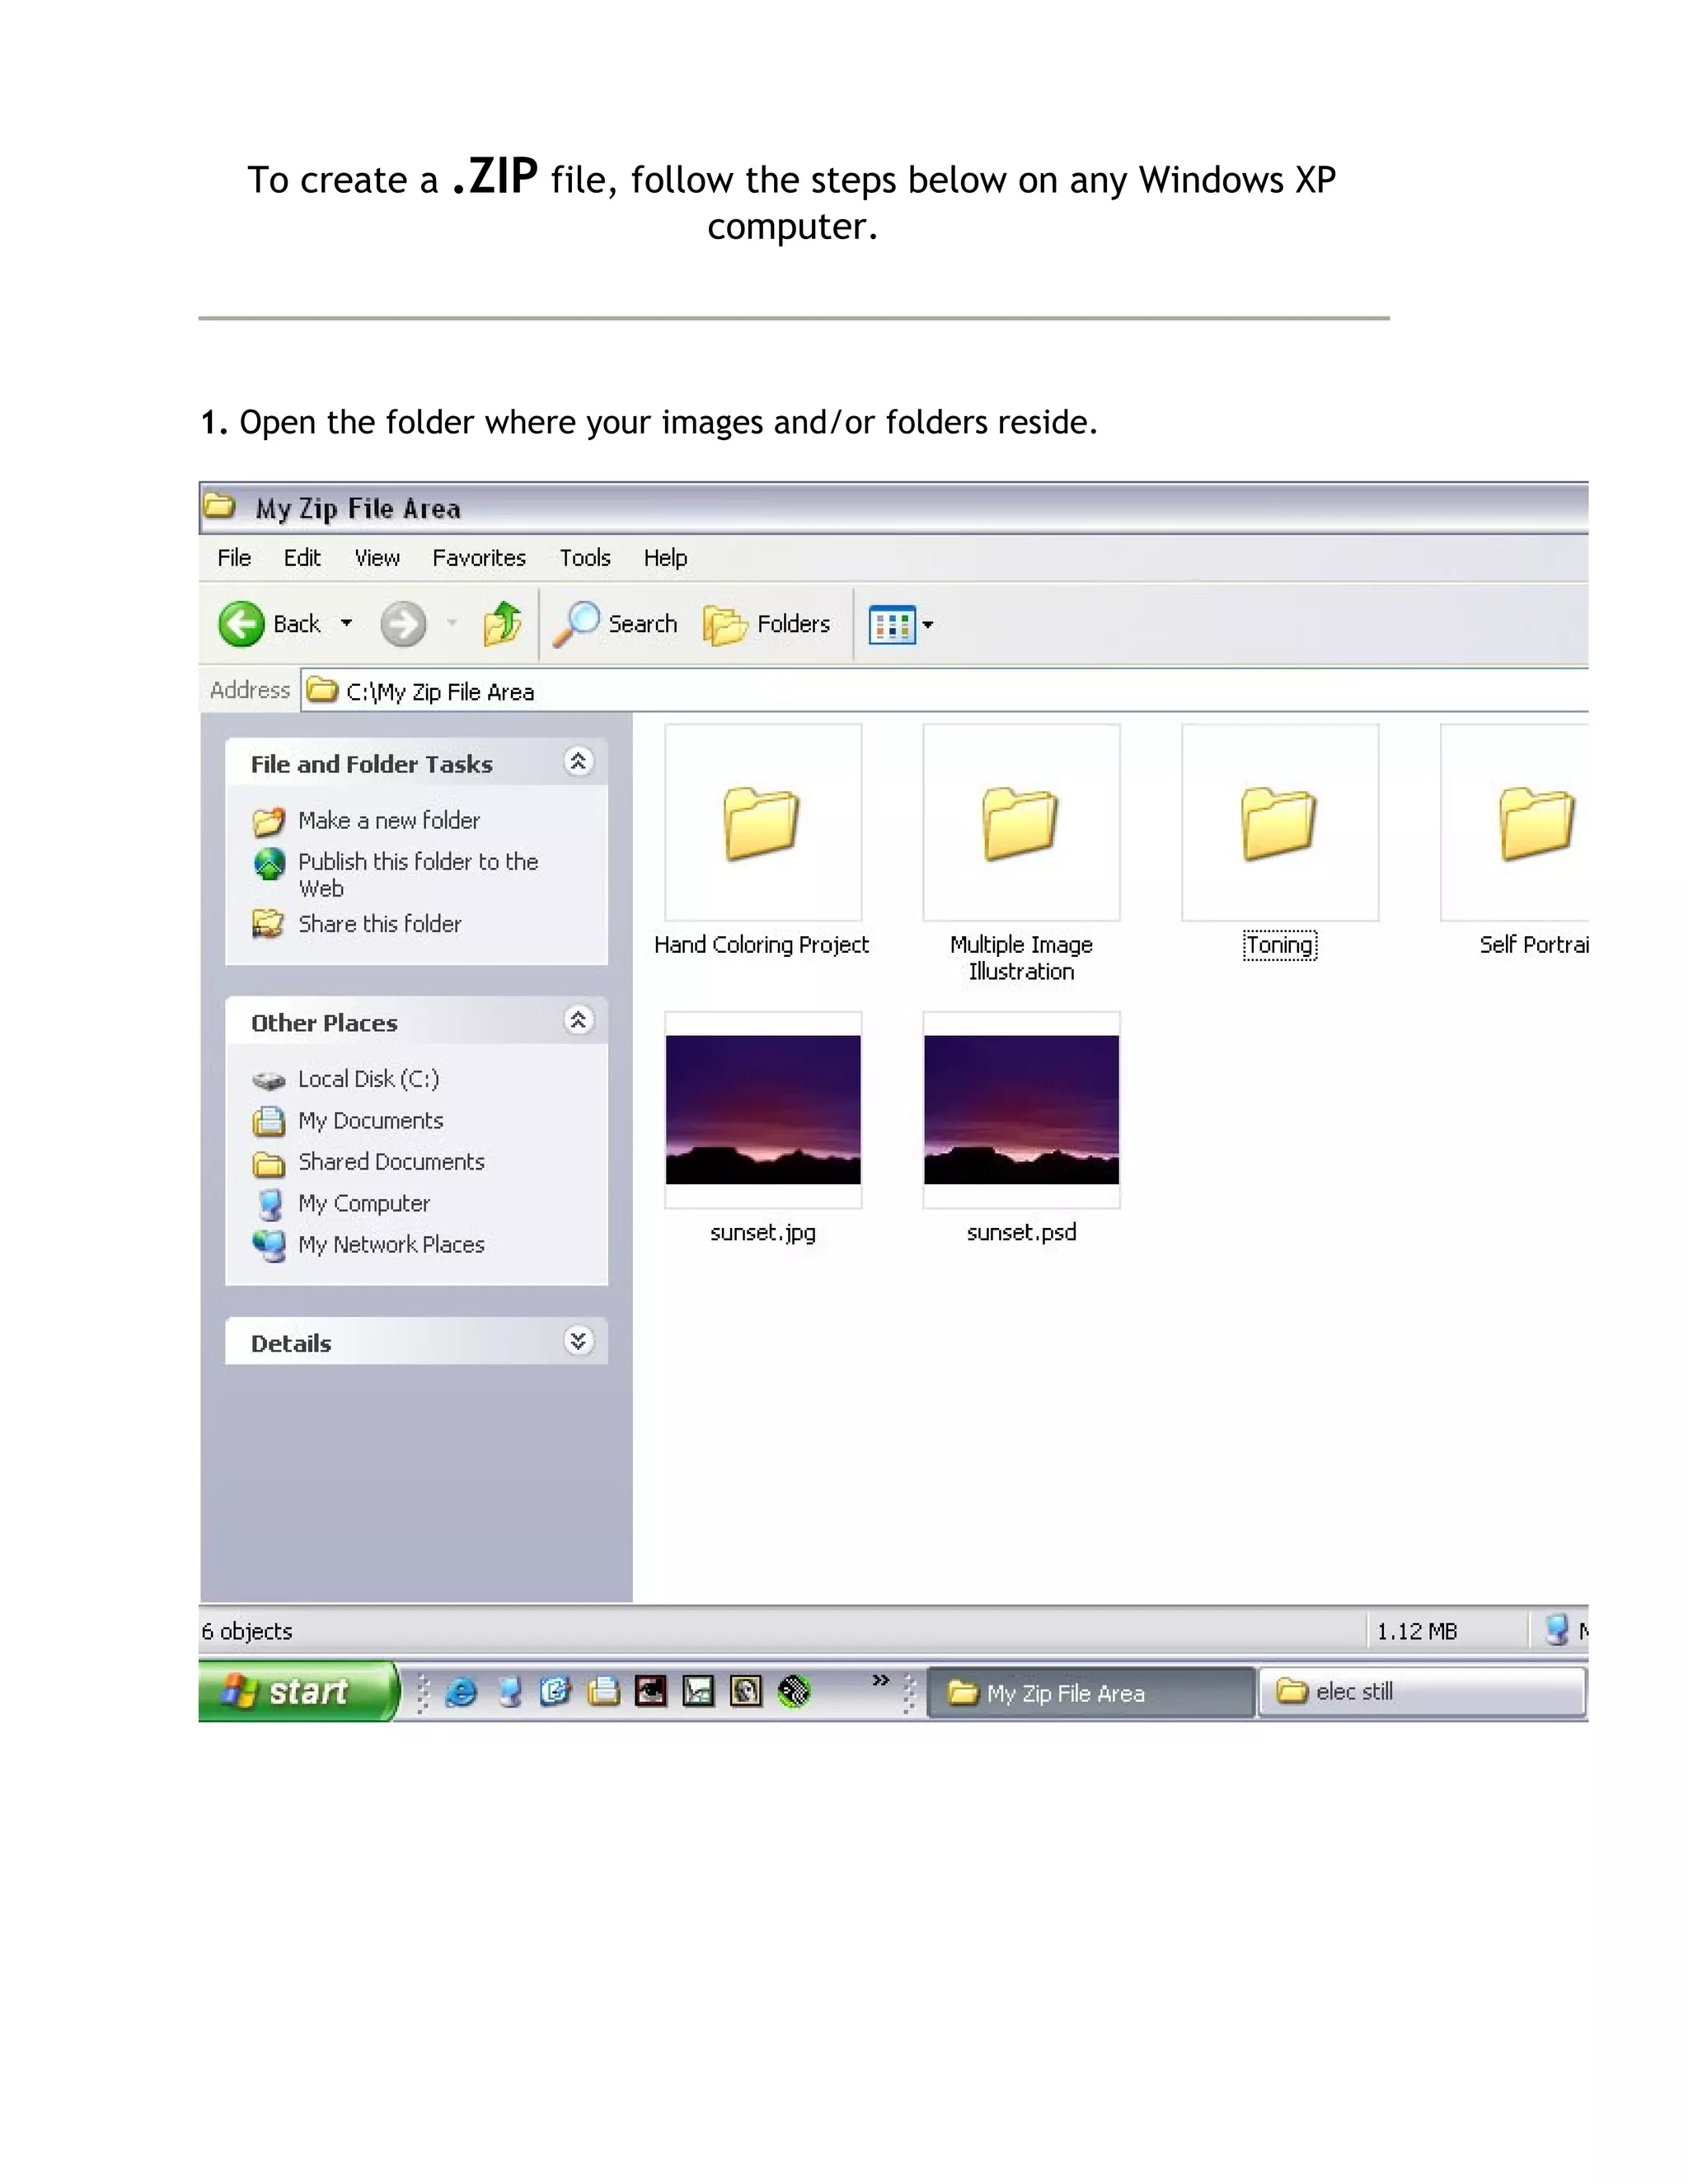Screen dimensions: 1688x2184
Task: Click the green Back arrow button
Action: click(x=241, y=624)
